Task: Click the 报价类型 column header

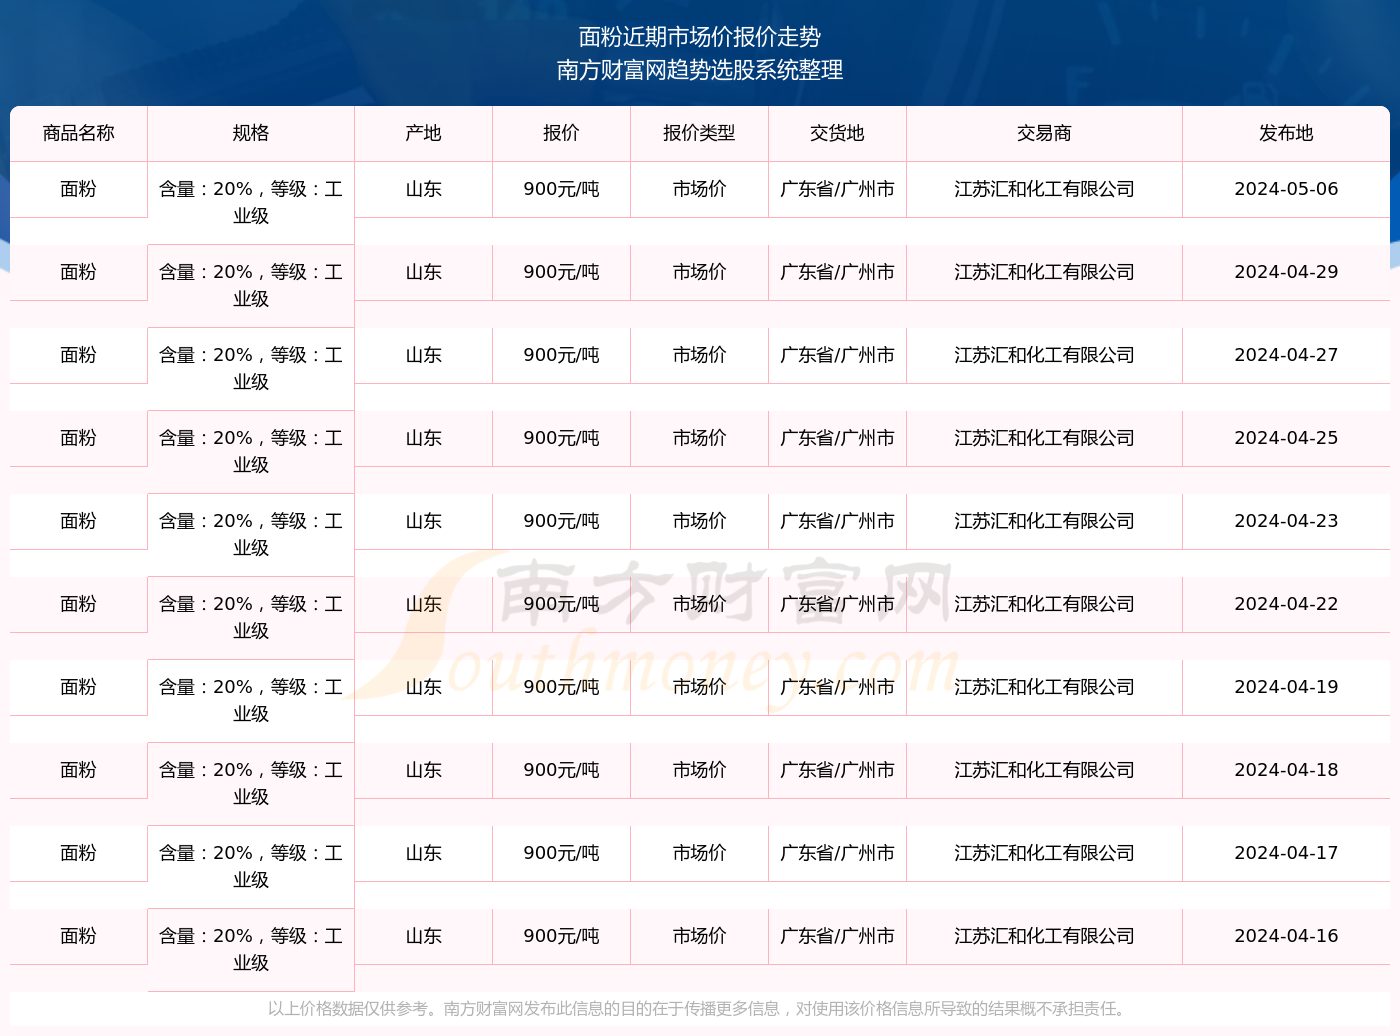Action: pyautogui.click(x=700, y=133)
